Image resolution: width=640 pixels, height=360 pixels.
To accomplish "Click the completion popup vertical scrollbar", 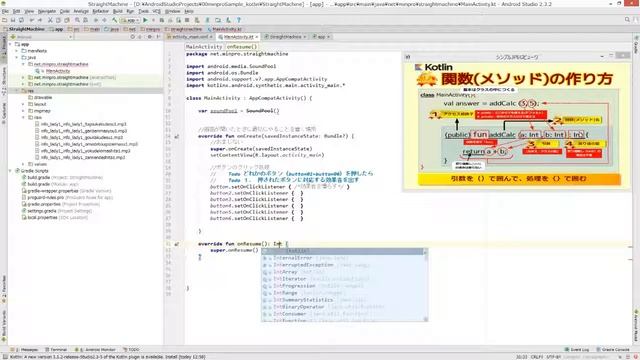I will 426,285.
